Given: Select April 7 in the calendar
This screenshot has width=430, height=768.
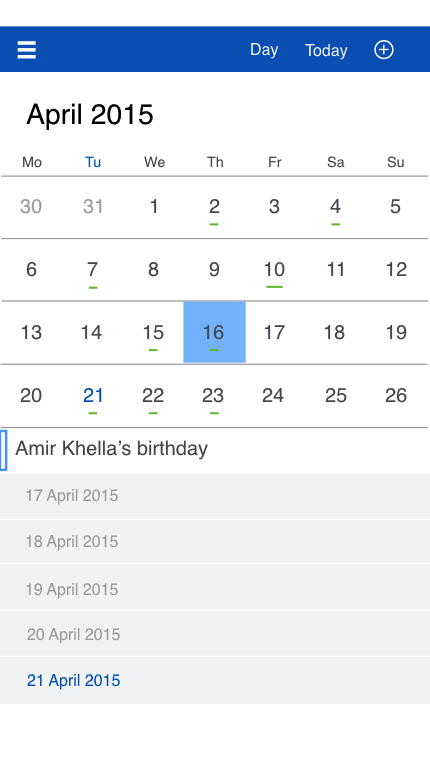Looking at the screenshot, I should (x=93, y=270).
